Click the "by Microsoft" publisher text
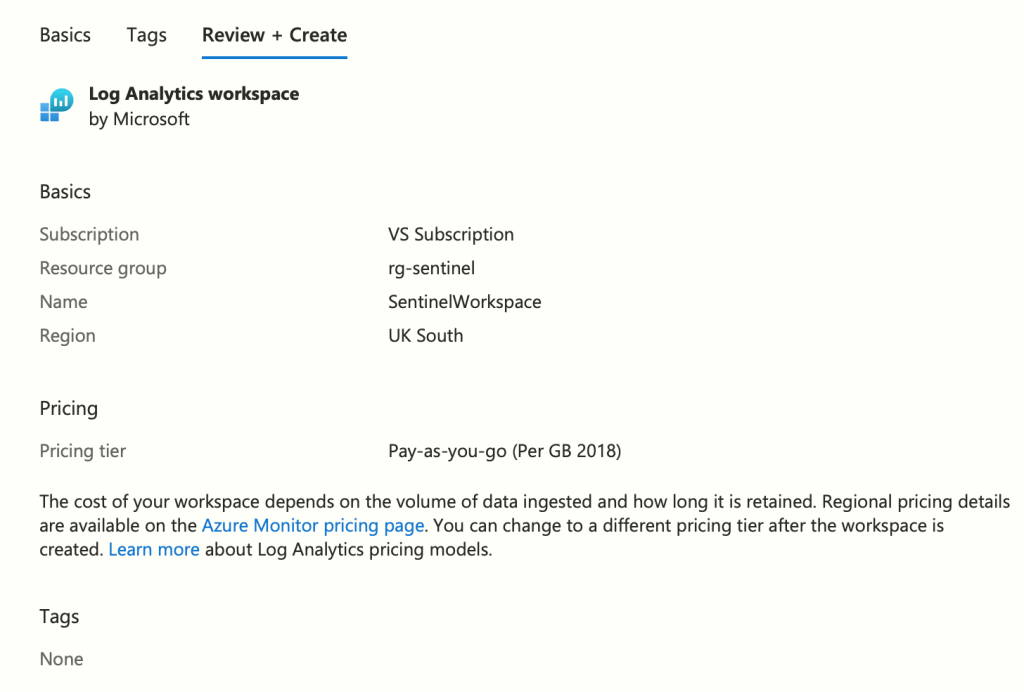Image resolution: width=1024 pixels, height=692 pixels. (139, 119)
